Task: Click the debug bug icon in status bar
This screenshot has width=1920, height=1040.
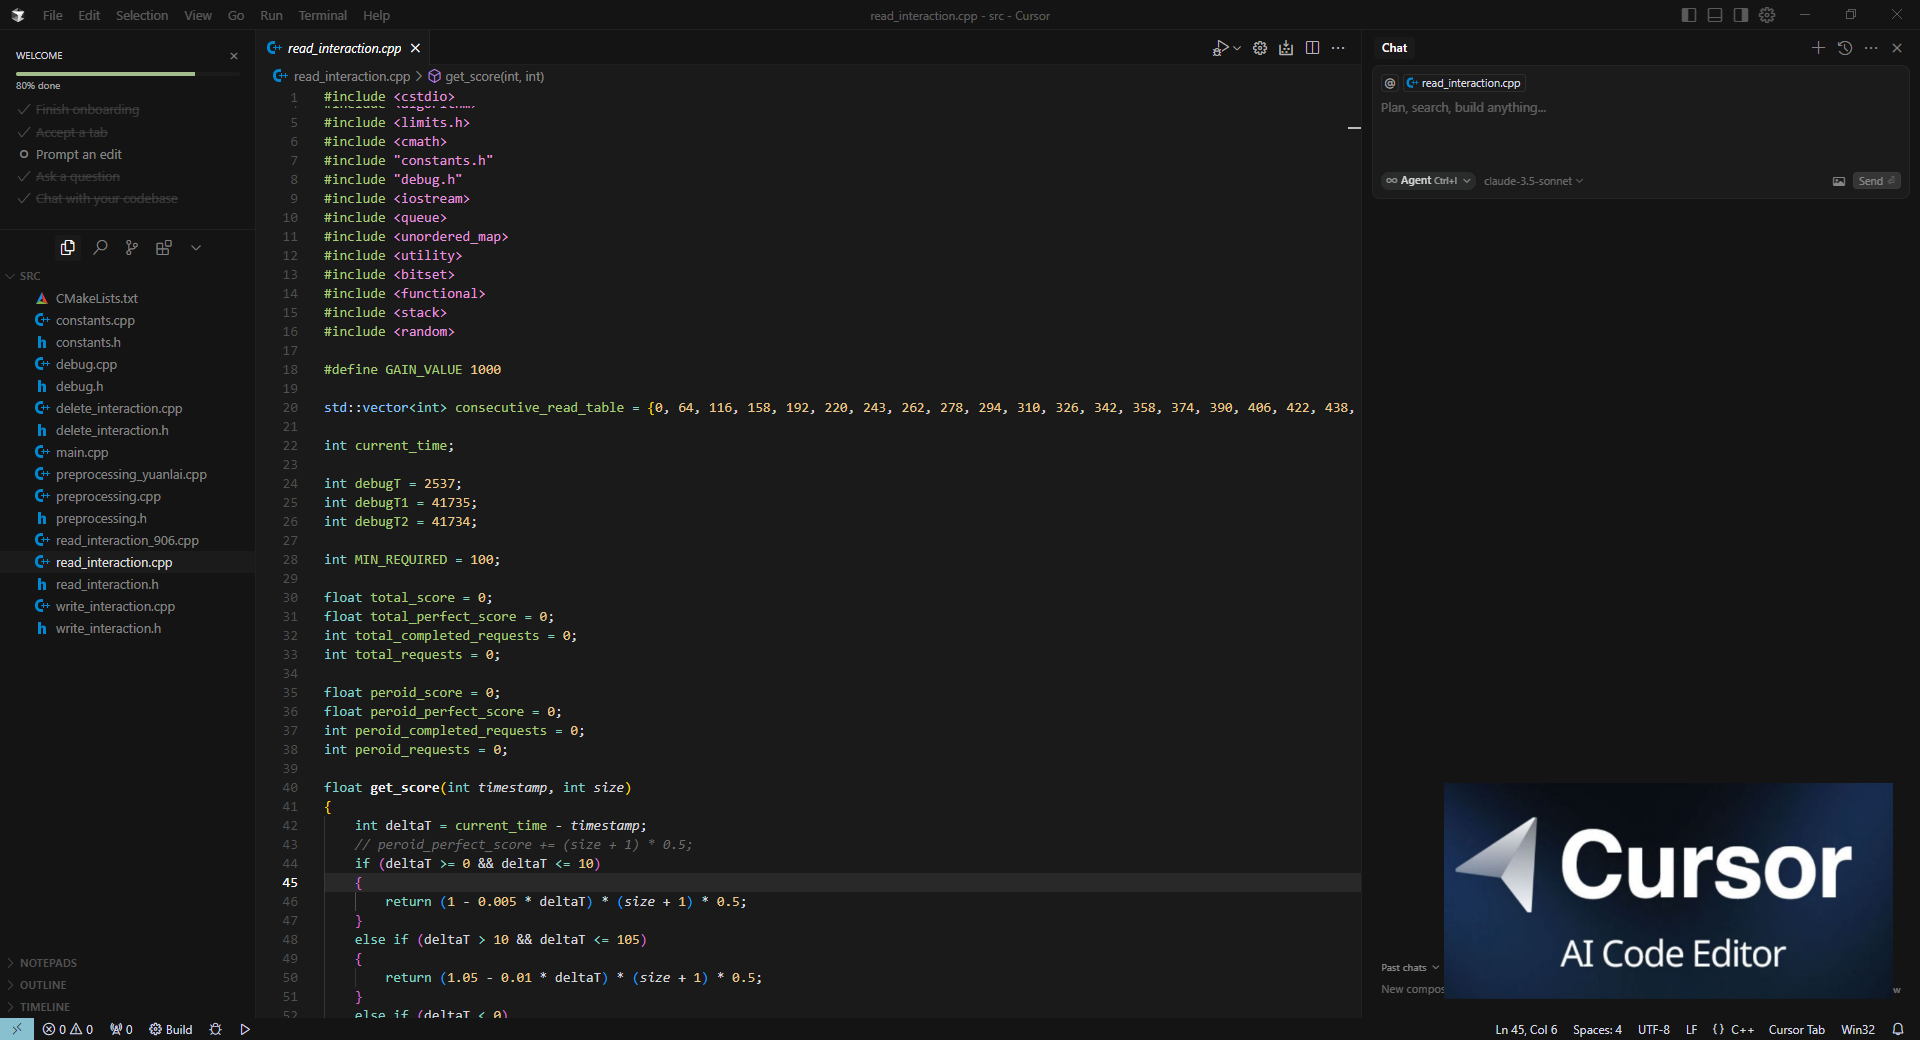Action: (x=215, y=1029)
